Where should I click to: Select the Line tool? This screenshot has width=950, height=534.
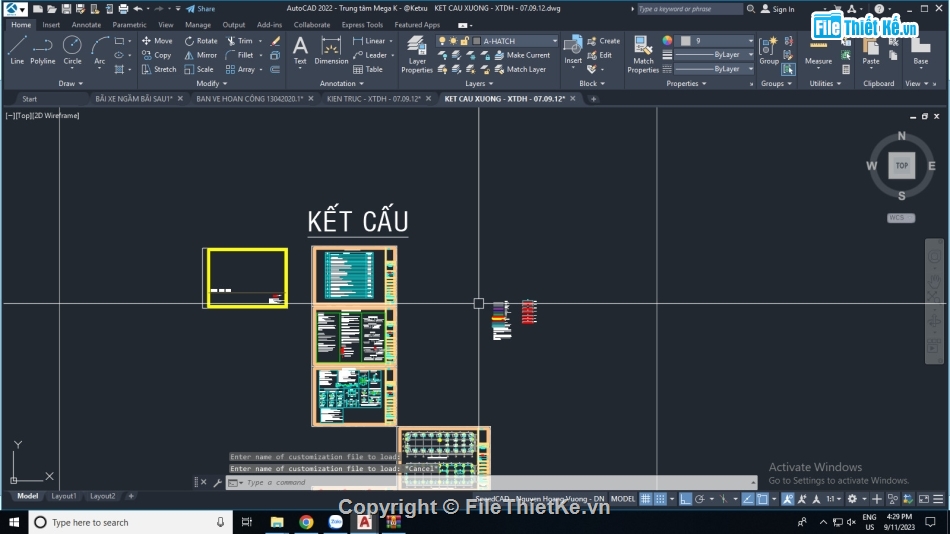coord(17,50)
